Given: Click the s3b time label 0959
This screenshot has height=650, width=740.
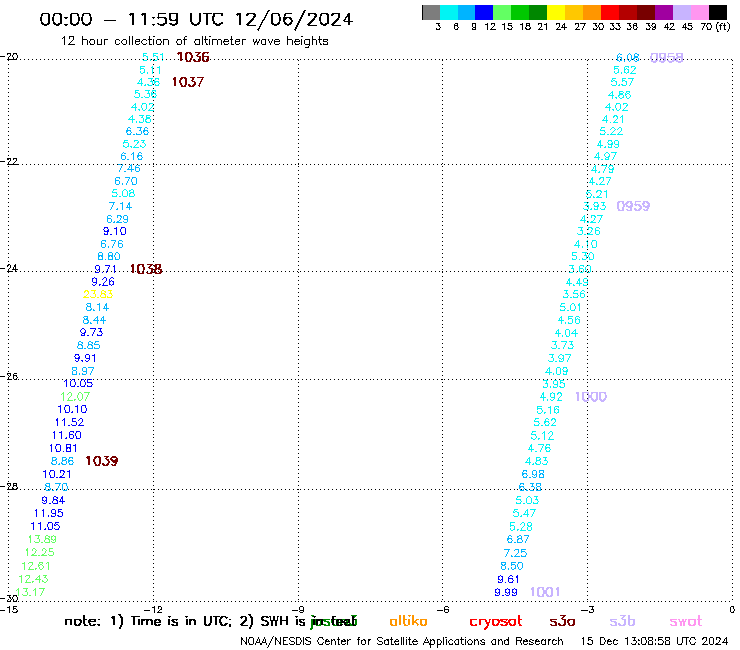Looking at the screenshot, I should (x=633, y=206).
